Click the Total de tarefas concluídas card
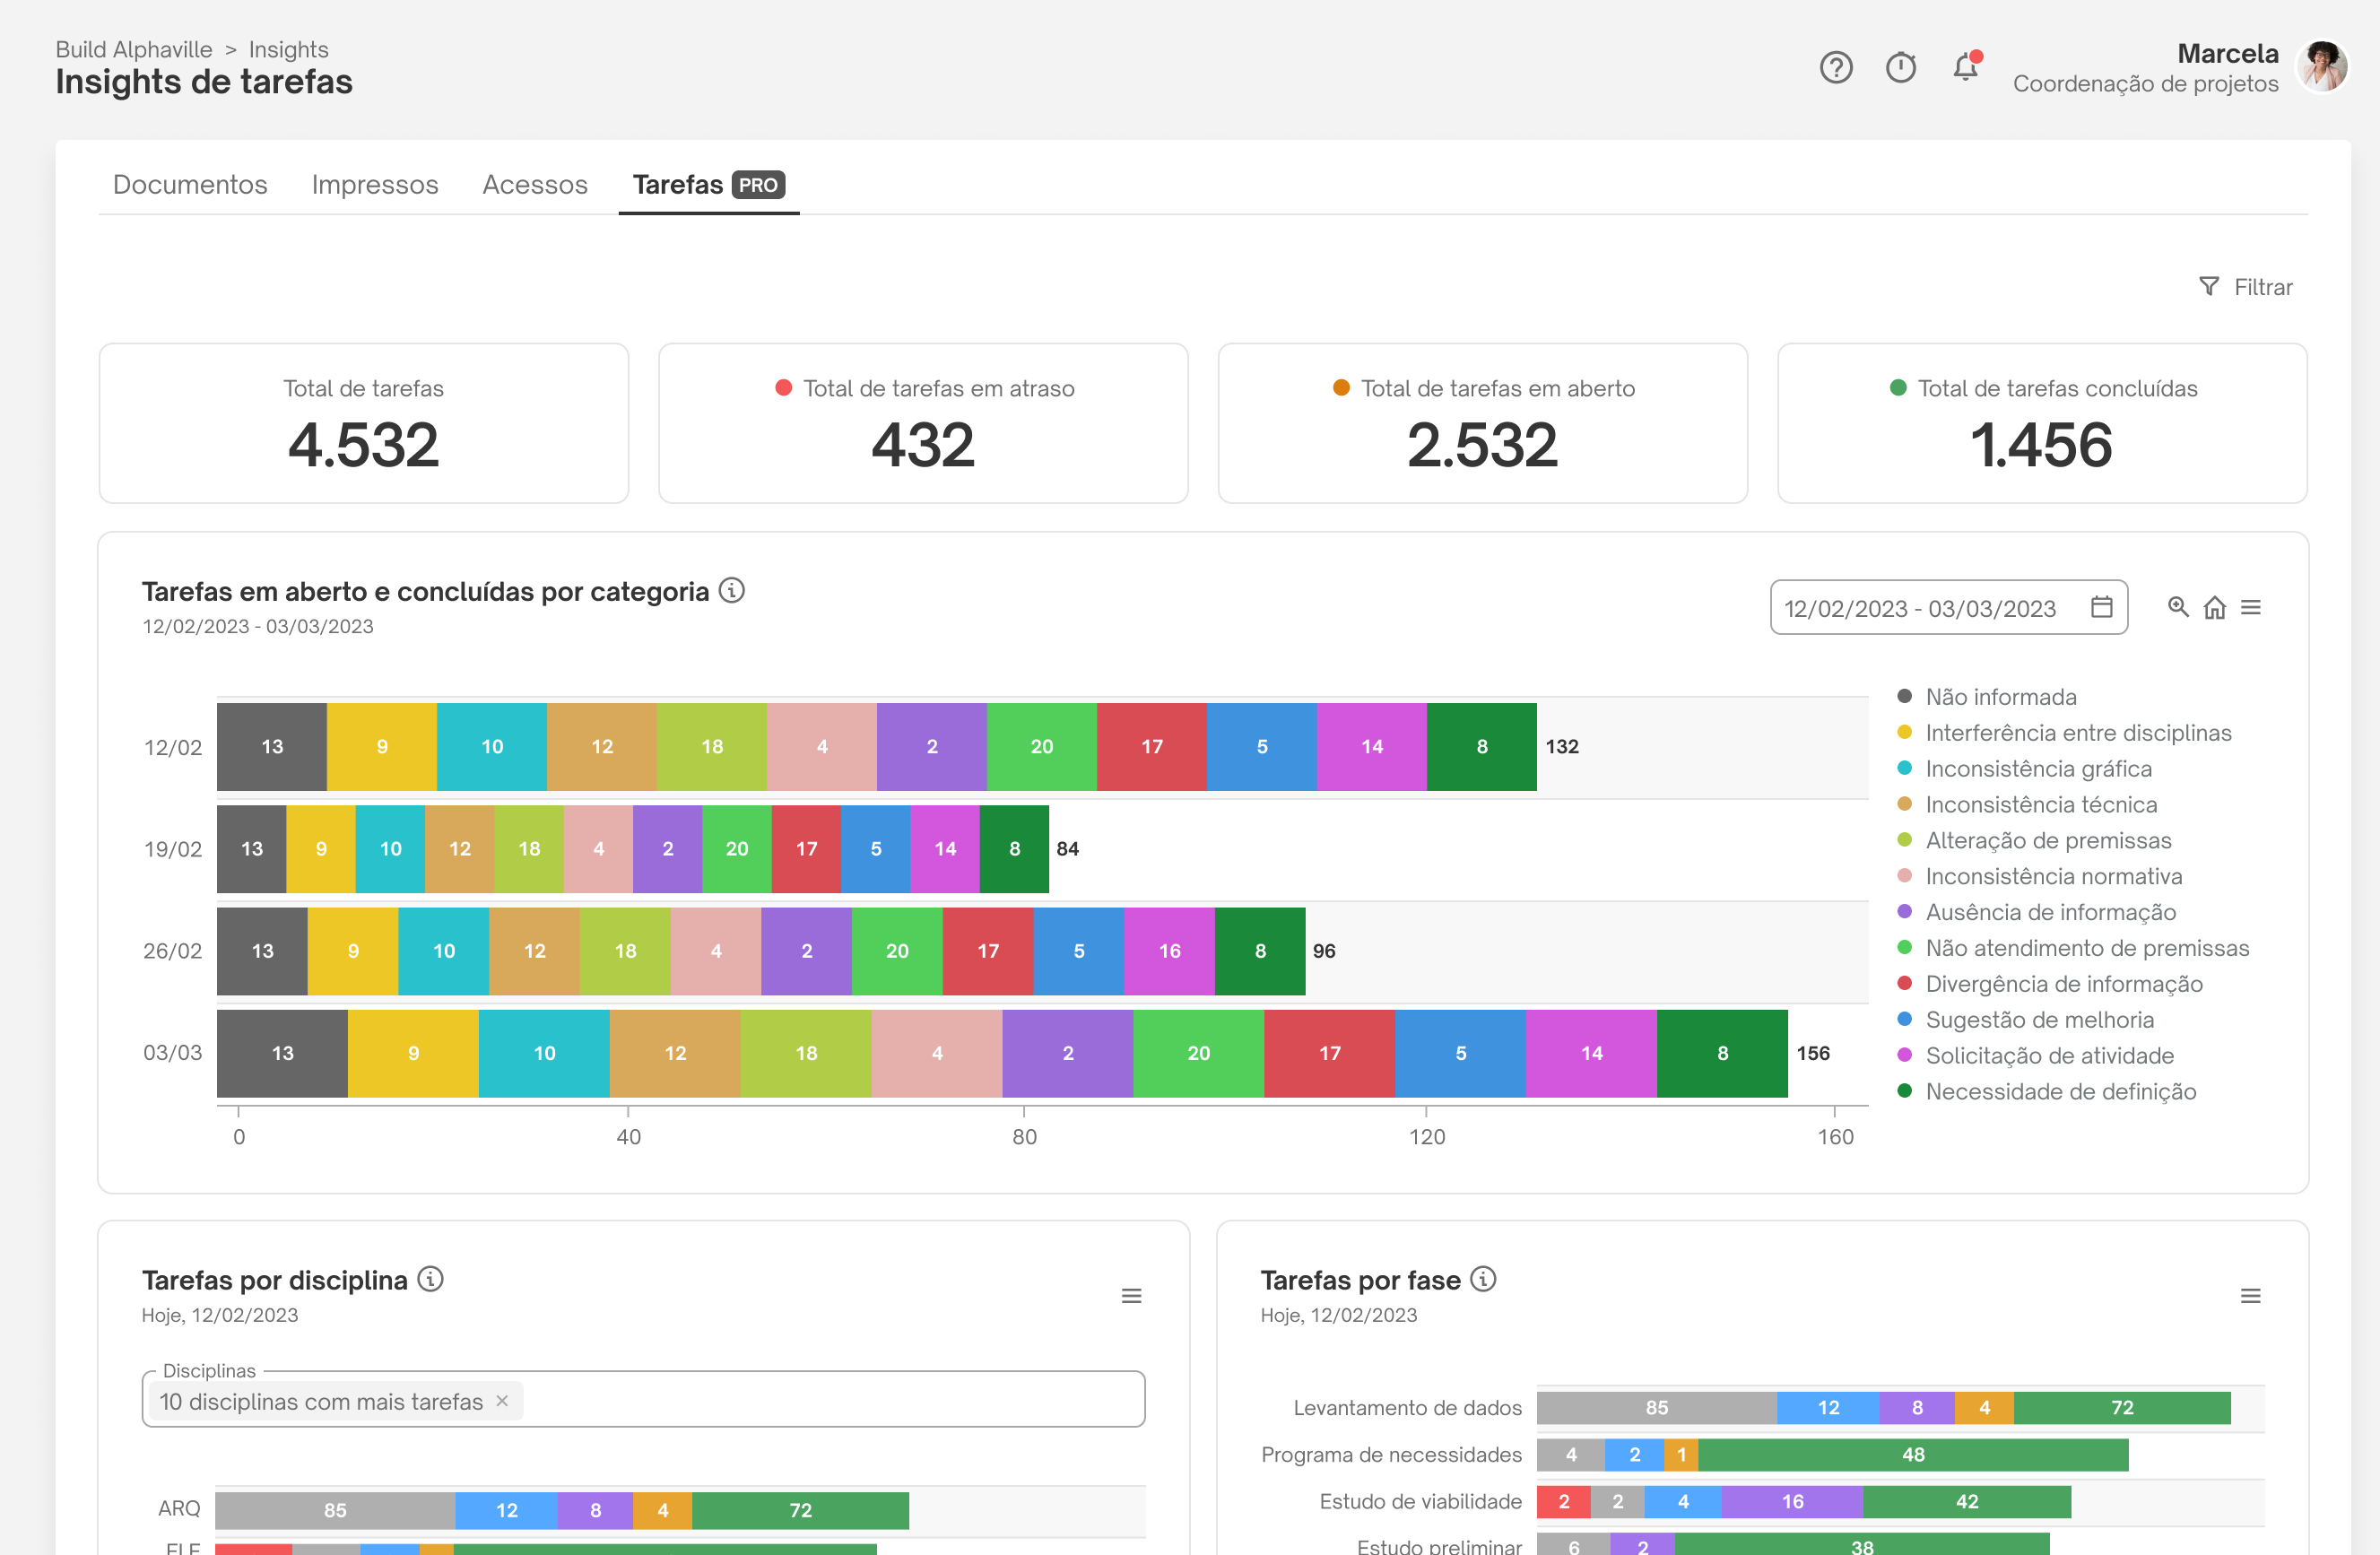 [x=2042, y=424]
